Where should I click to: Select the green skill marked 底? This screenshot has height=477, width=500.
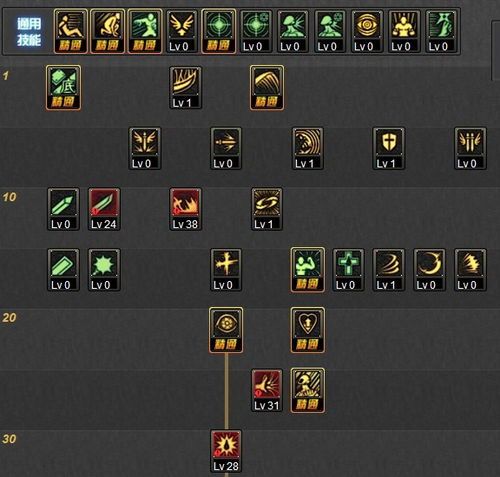point(63,88)
